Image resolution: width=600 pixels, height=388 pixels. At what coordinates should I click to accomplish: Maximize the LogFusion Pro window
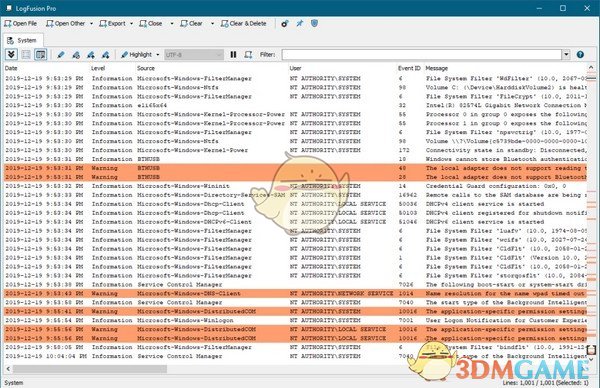pos(563,8)
